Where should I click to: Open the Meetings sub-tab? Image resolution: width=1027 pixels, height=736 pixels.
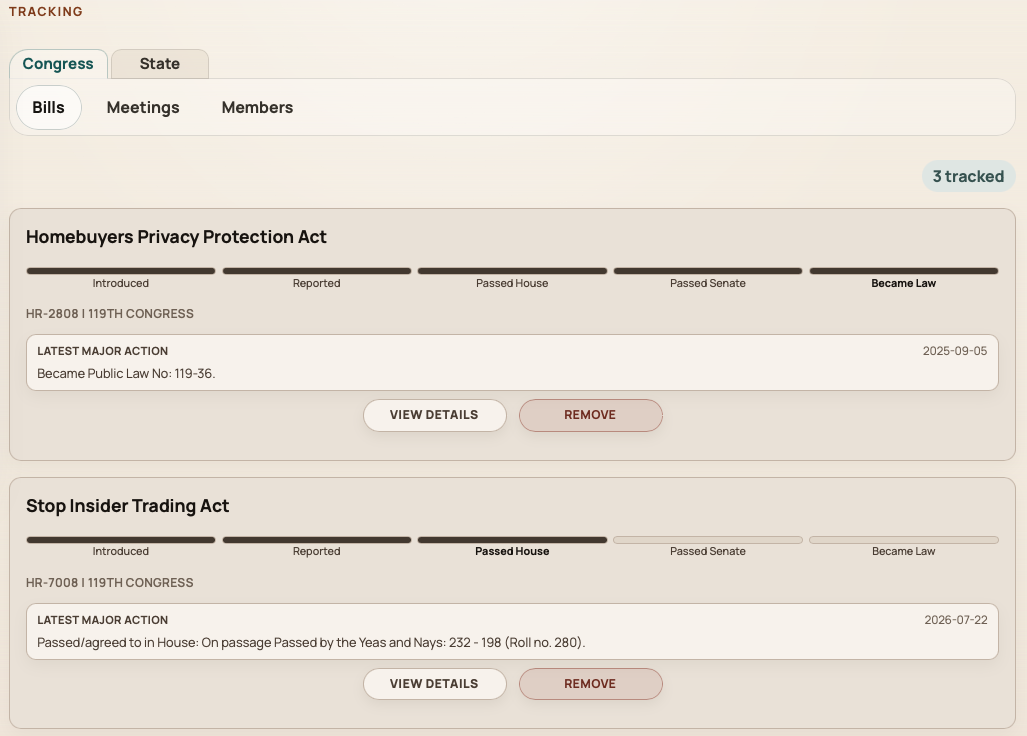tap(143, 107)
